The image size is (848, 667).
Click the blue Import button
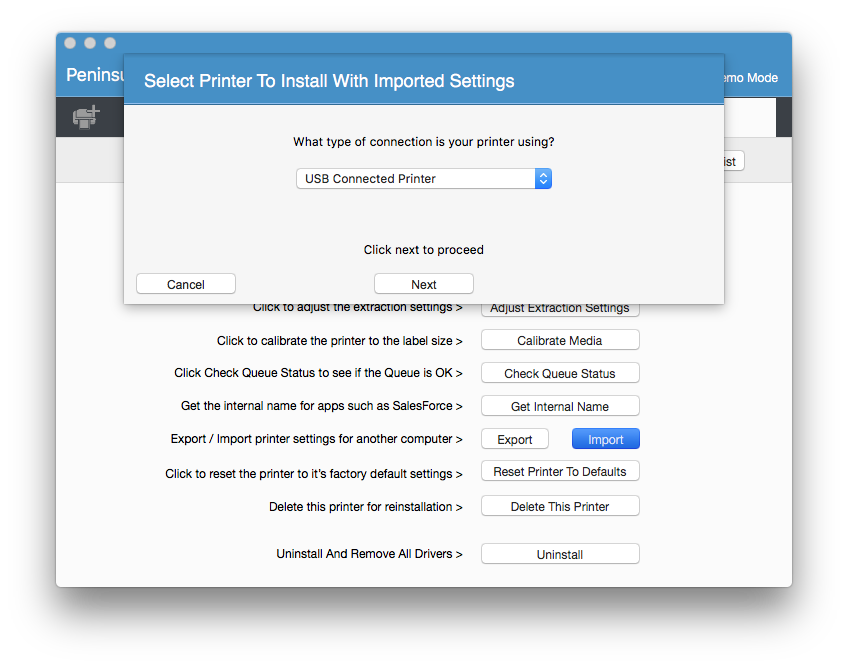tap(606, 439)
